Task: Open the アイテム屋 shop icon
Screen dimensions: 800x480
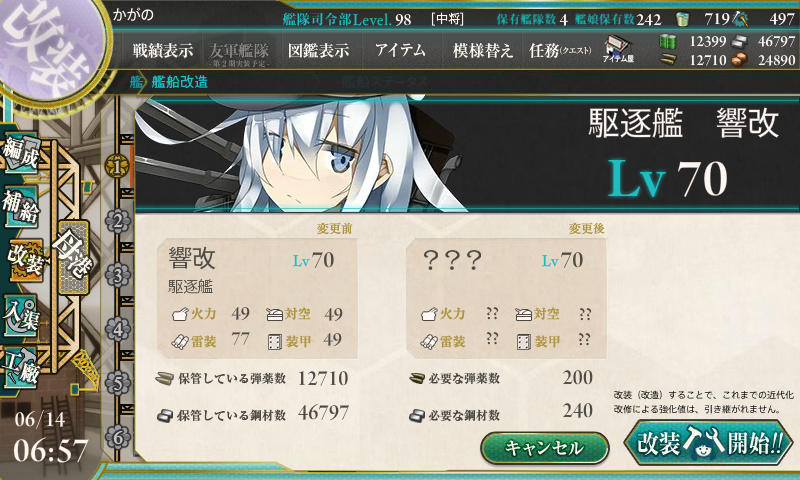Action: click(618, 49)
